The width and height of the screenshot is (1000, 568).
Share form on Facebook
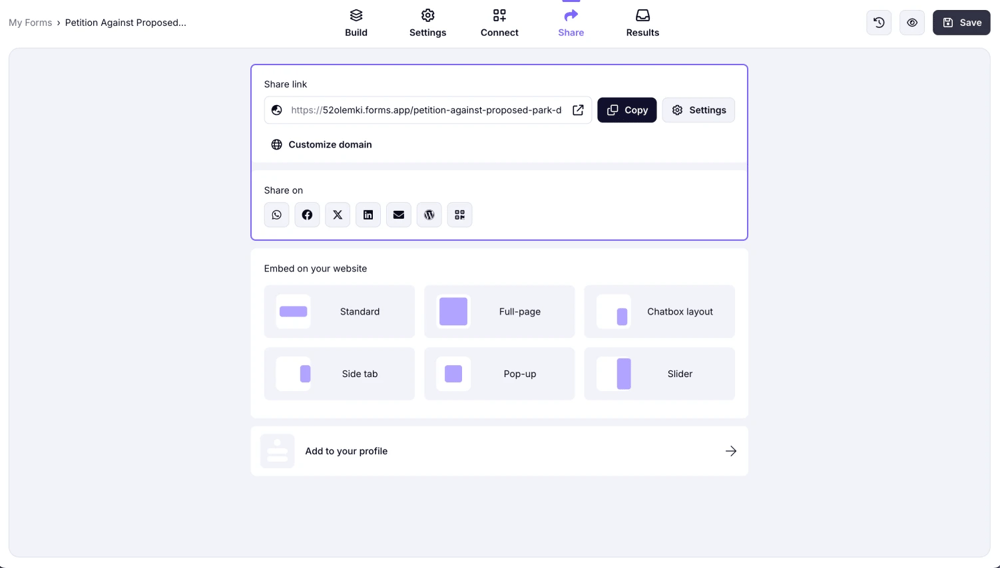pos(307,215)
